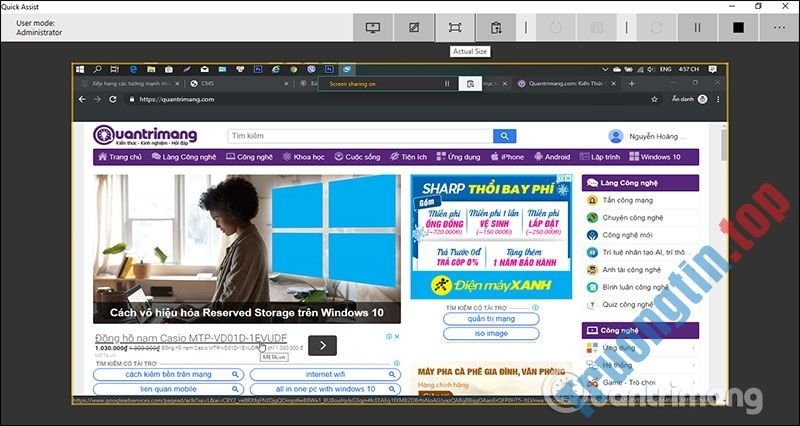Open the Viber icon on remote taskbar
The height and width of the screenshot is (426, 800).
point(311,69)
